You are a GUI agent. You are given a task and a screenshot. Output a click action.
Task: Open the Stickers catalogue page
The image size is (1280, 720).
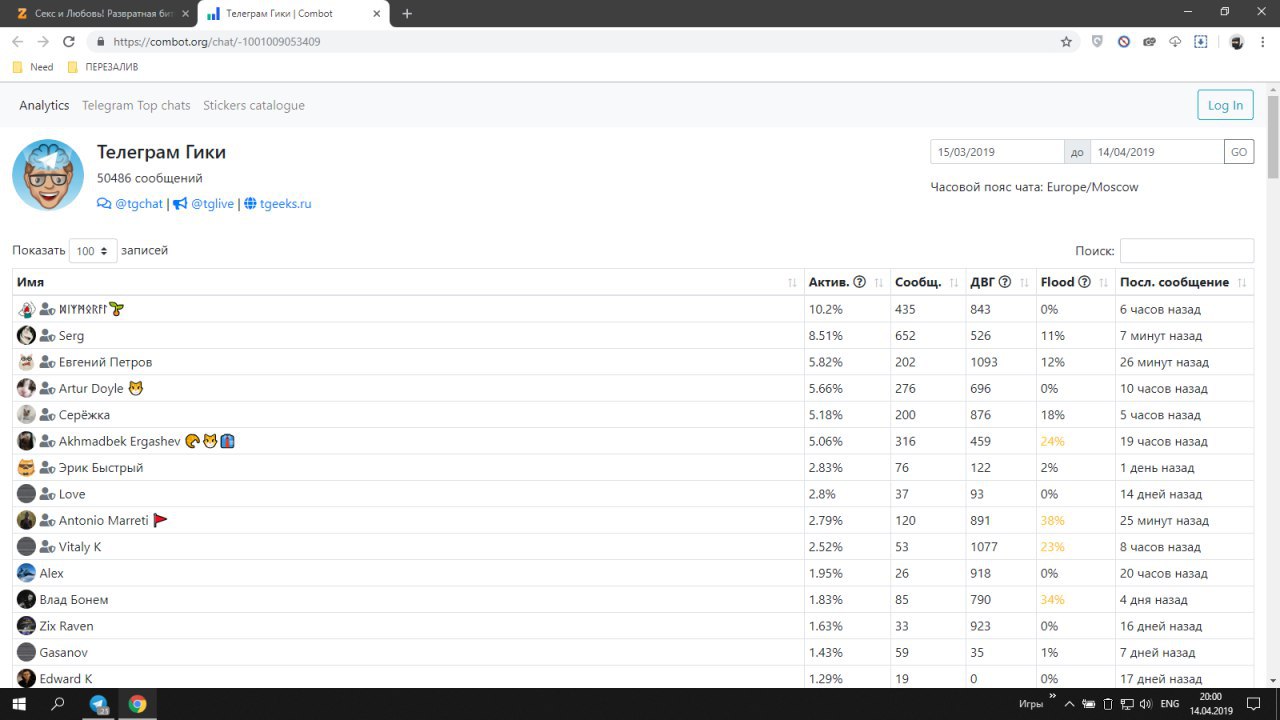point(254,105)
